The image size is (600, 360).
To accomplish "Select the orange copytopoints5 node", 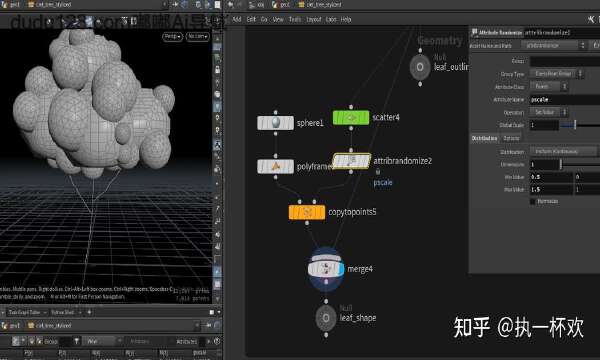I will 307,212.
